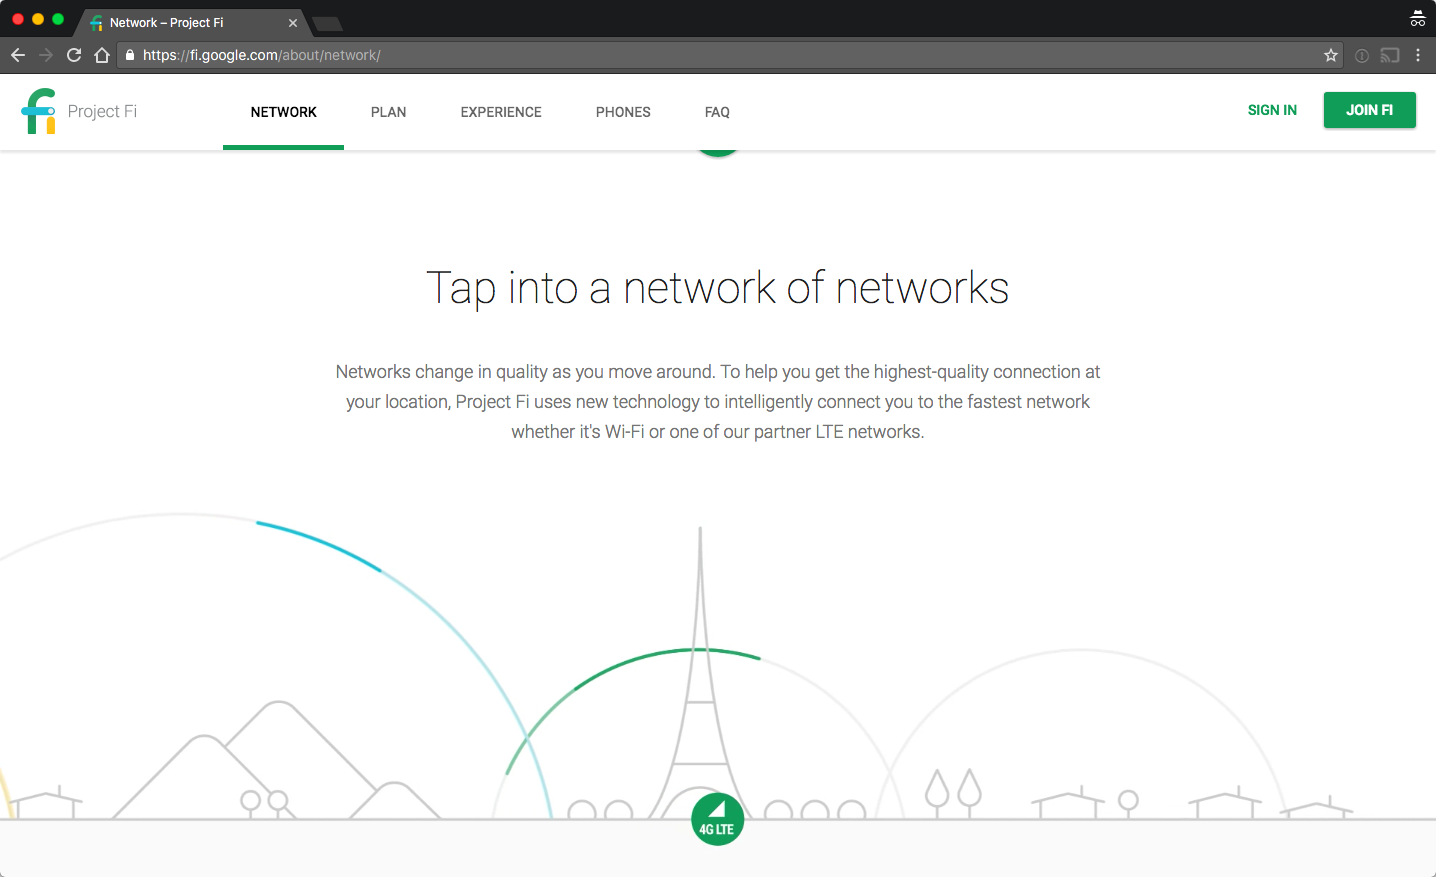Reload the page with the refresh icon
Viewport: 1436px width, 877px height.
[x=74, y=55]
